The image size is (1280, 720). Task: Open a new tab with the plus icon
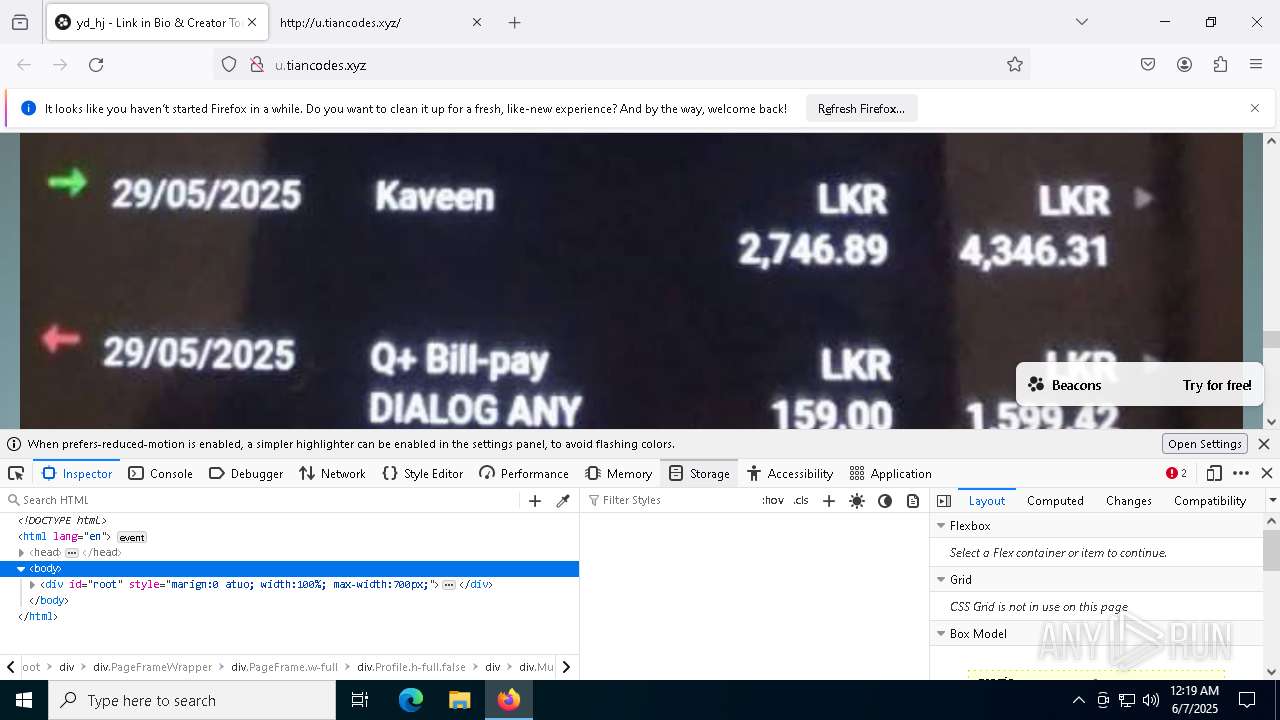click(x=514, y=22)
